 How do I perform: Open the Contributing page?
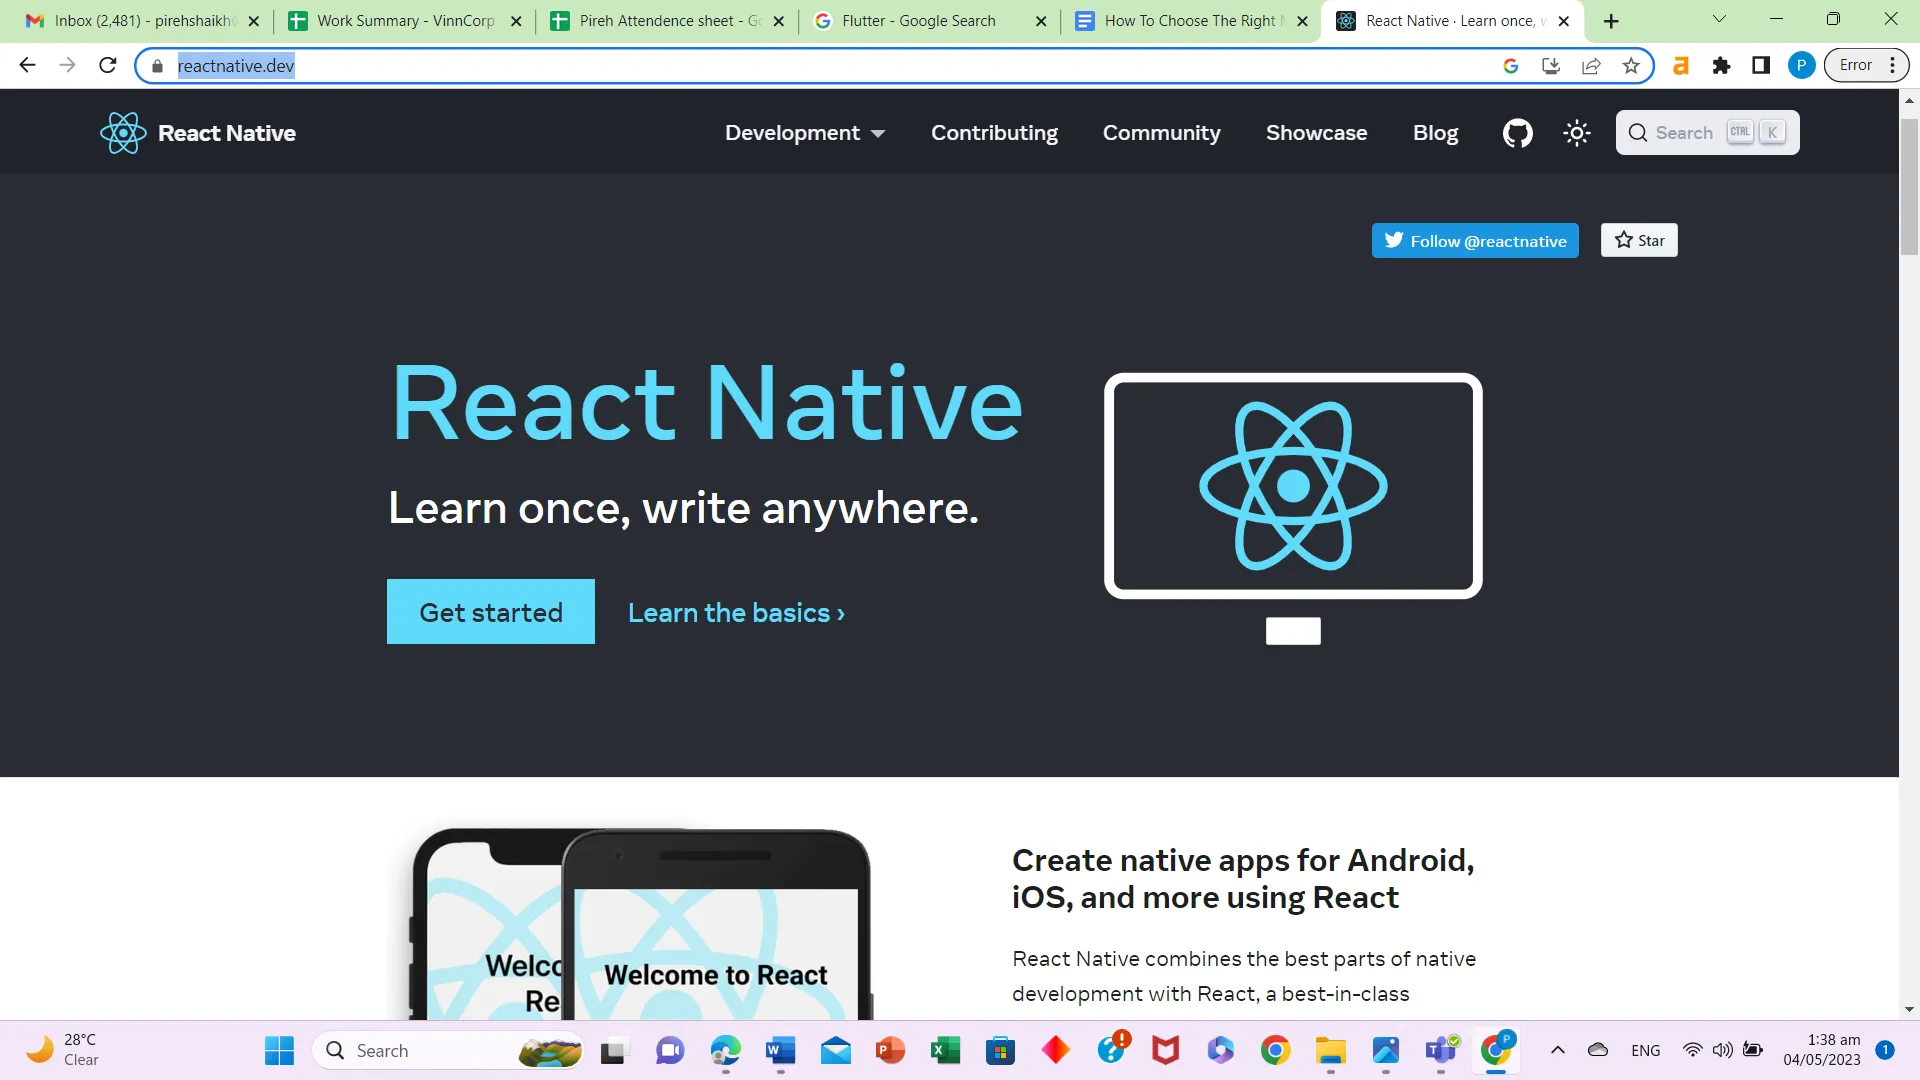point(994,133)
